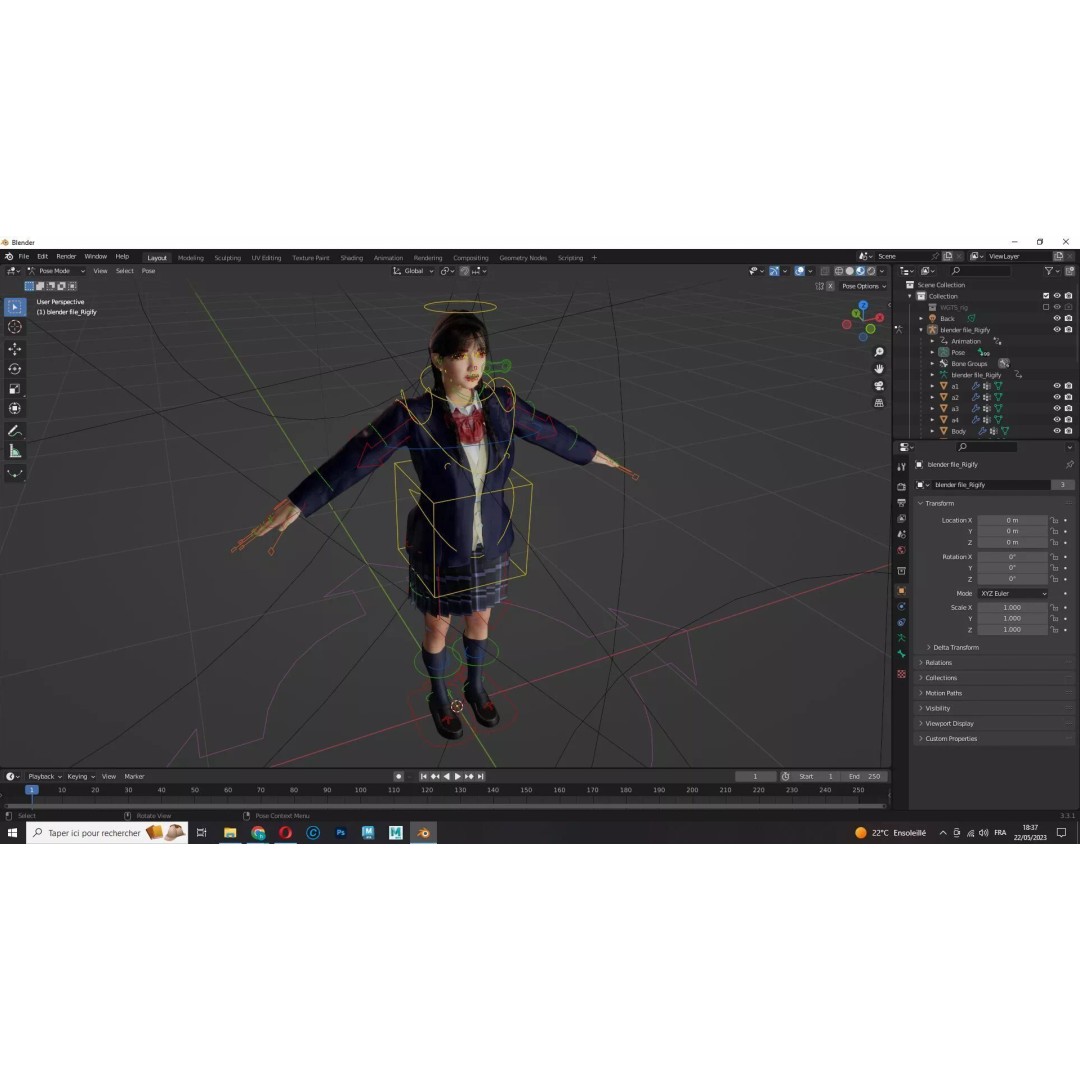Select the Annotate tool

15,431
